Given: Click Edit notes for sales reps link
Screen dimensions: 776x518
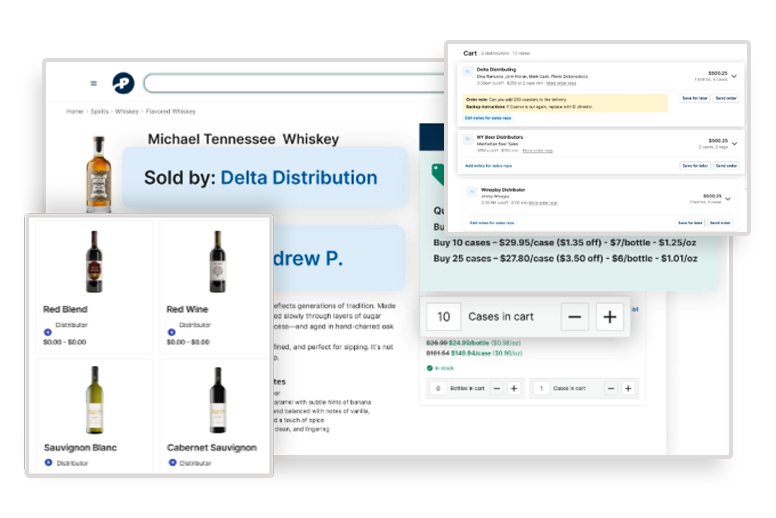Looking at the screenshot, I should pos(488,118).
